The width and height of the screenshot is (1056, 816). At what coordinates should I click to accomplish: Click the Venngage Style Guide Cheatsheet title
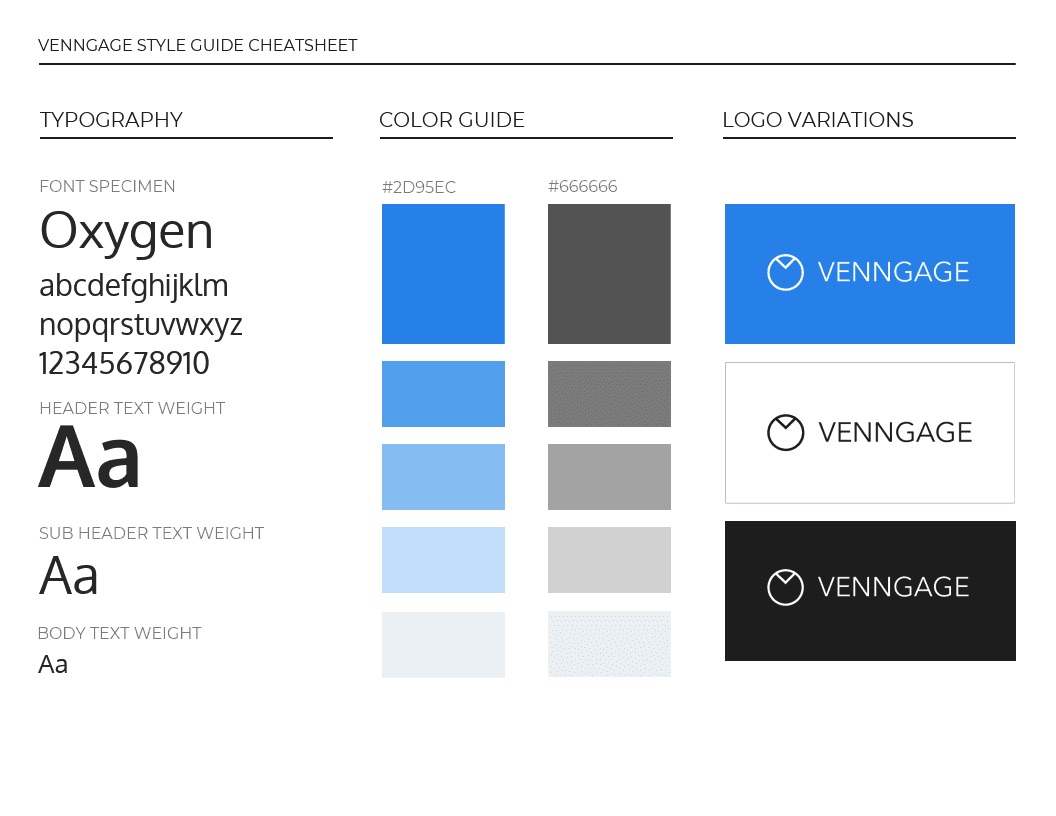point(197,45)
